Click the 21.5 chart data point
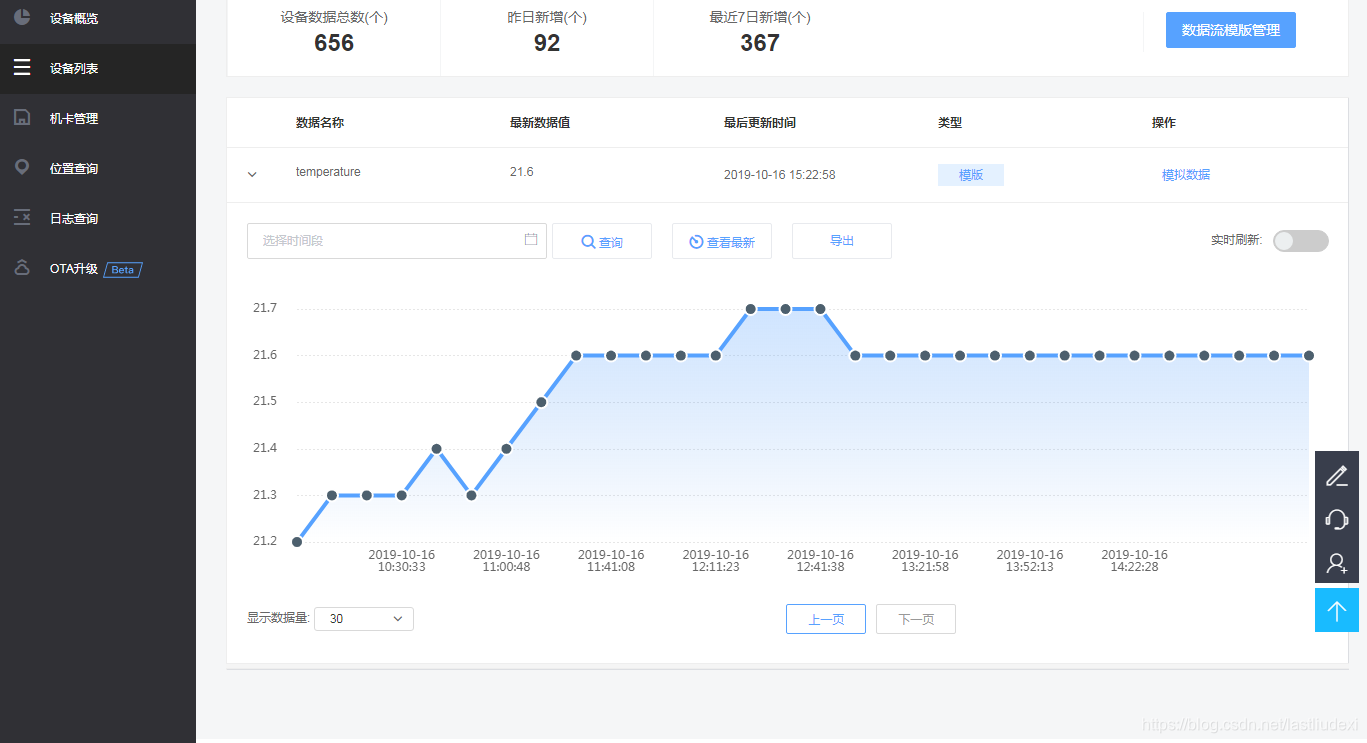Viewport: 1367px width, 743px height. point(541,402)
